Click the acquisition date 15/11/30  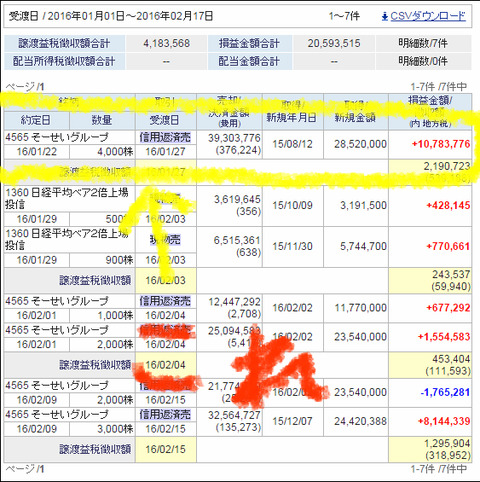coord(292,246)
